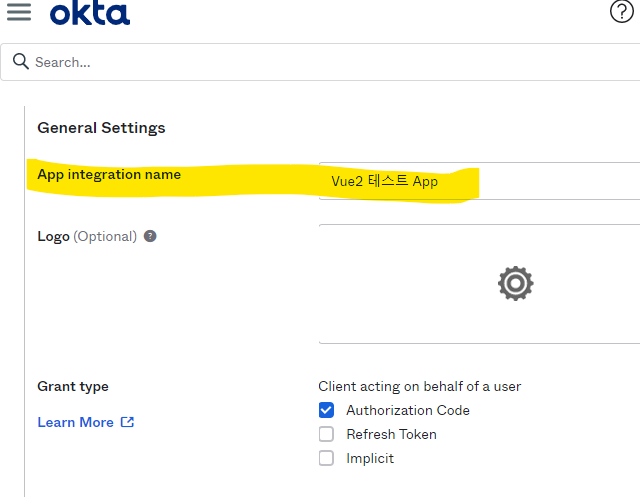This screenshot has height=497, width=640.
Task: Open the help question mark icon
Action: point(622,11)
